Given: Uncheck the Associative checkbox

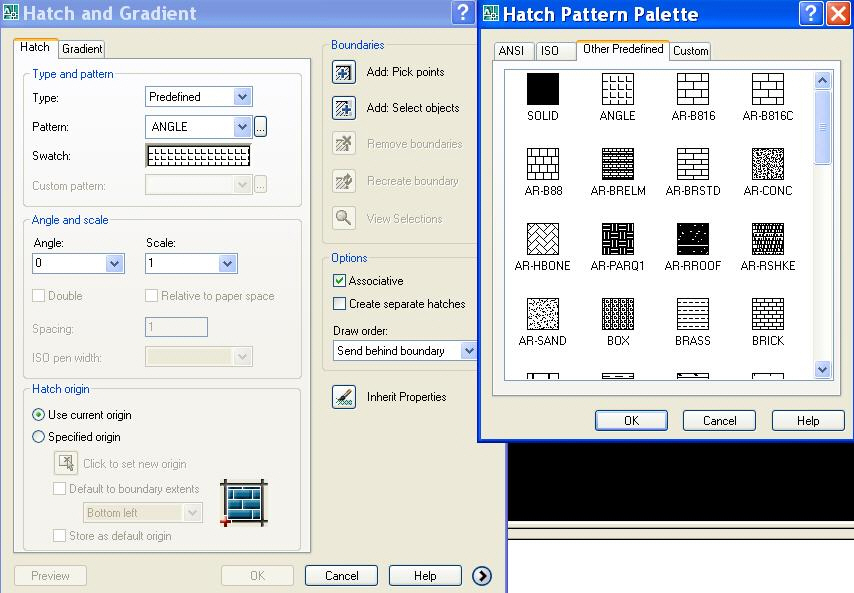Looking at the screenshot, I should click(339, 280).
